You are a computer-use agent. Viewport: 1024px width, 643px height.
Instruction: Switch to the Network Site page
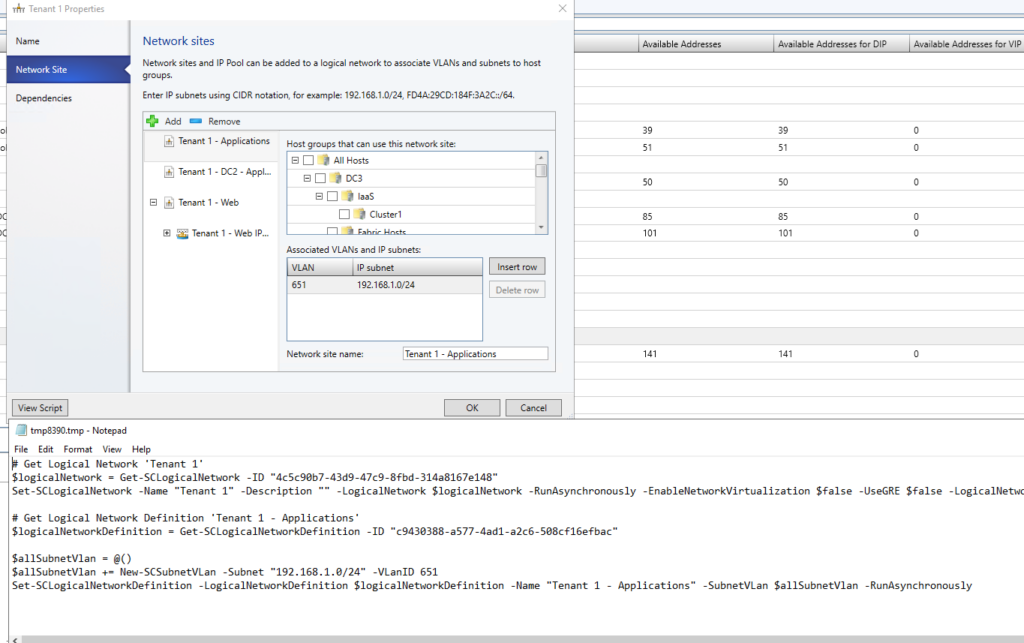tap(68, 69)
